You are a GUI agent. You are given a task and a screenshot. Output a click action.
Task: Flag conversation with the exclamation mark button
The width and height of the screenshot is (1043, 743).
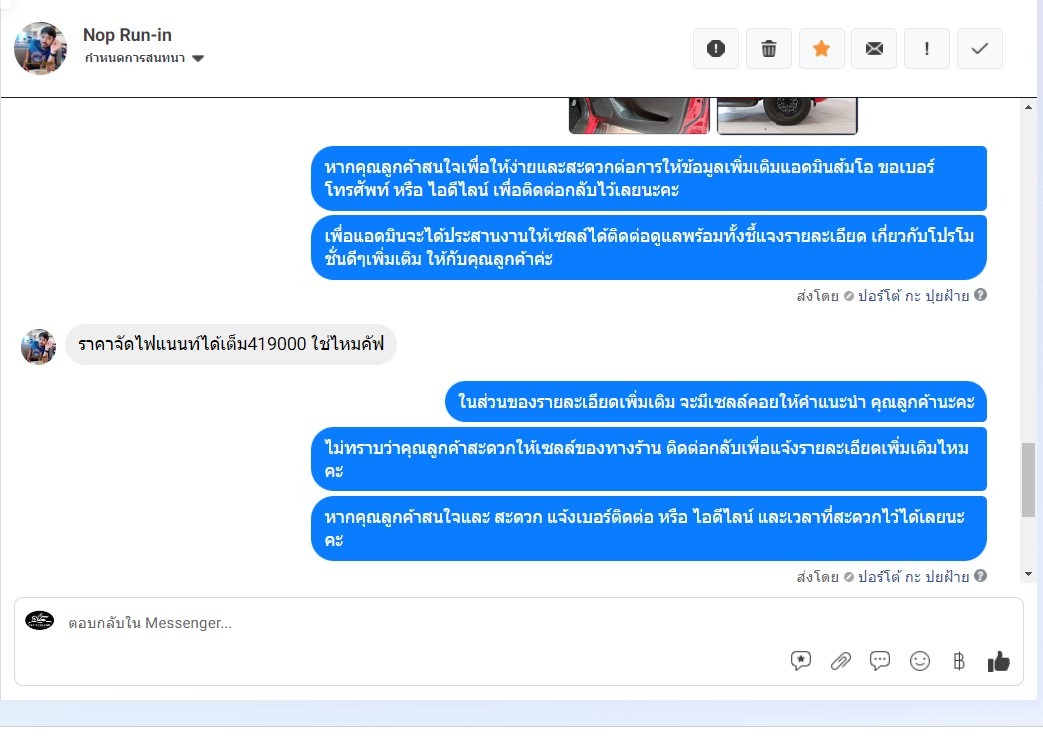tap(927, 49)
